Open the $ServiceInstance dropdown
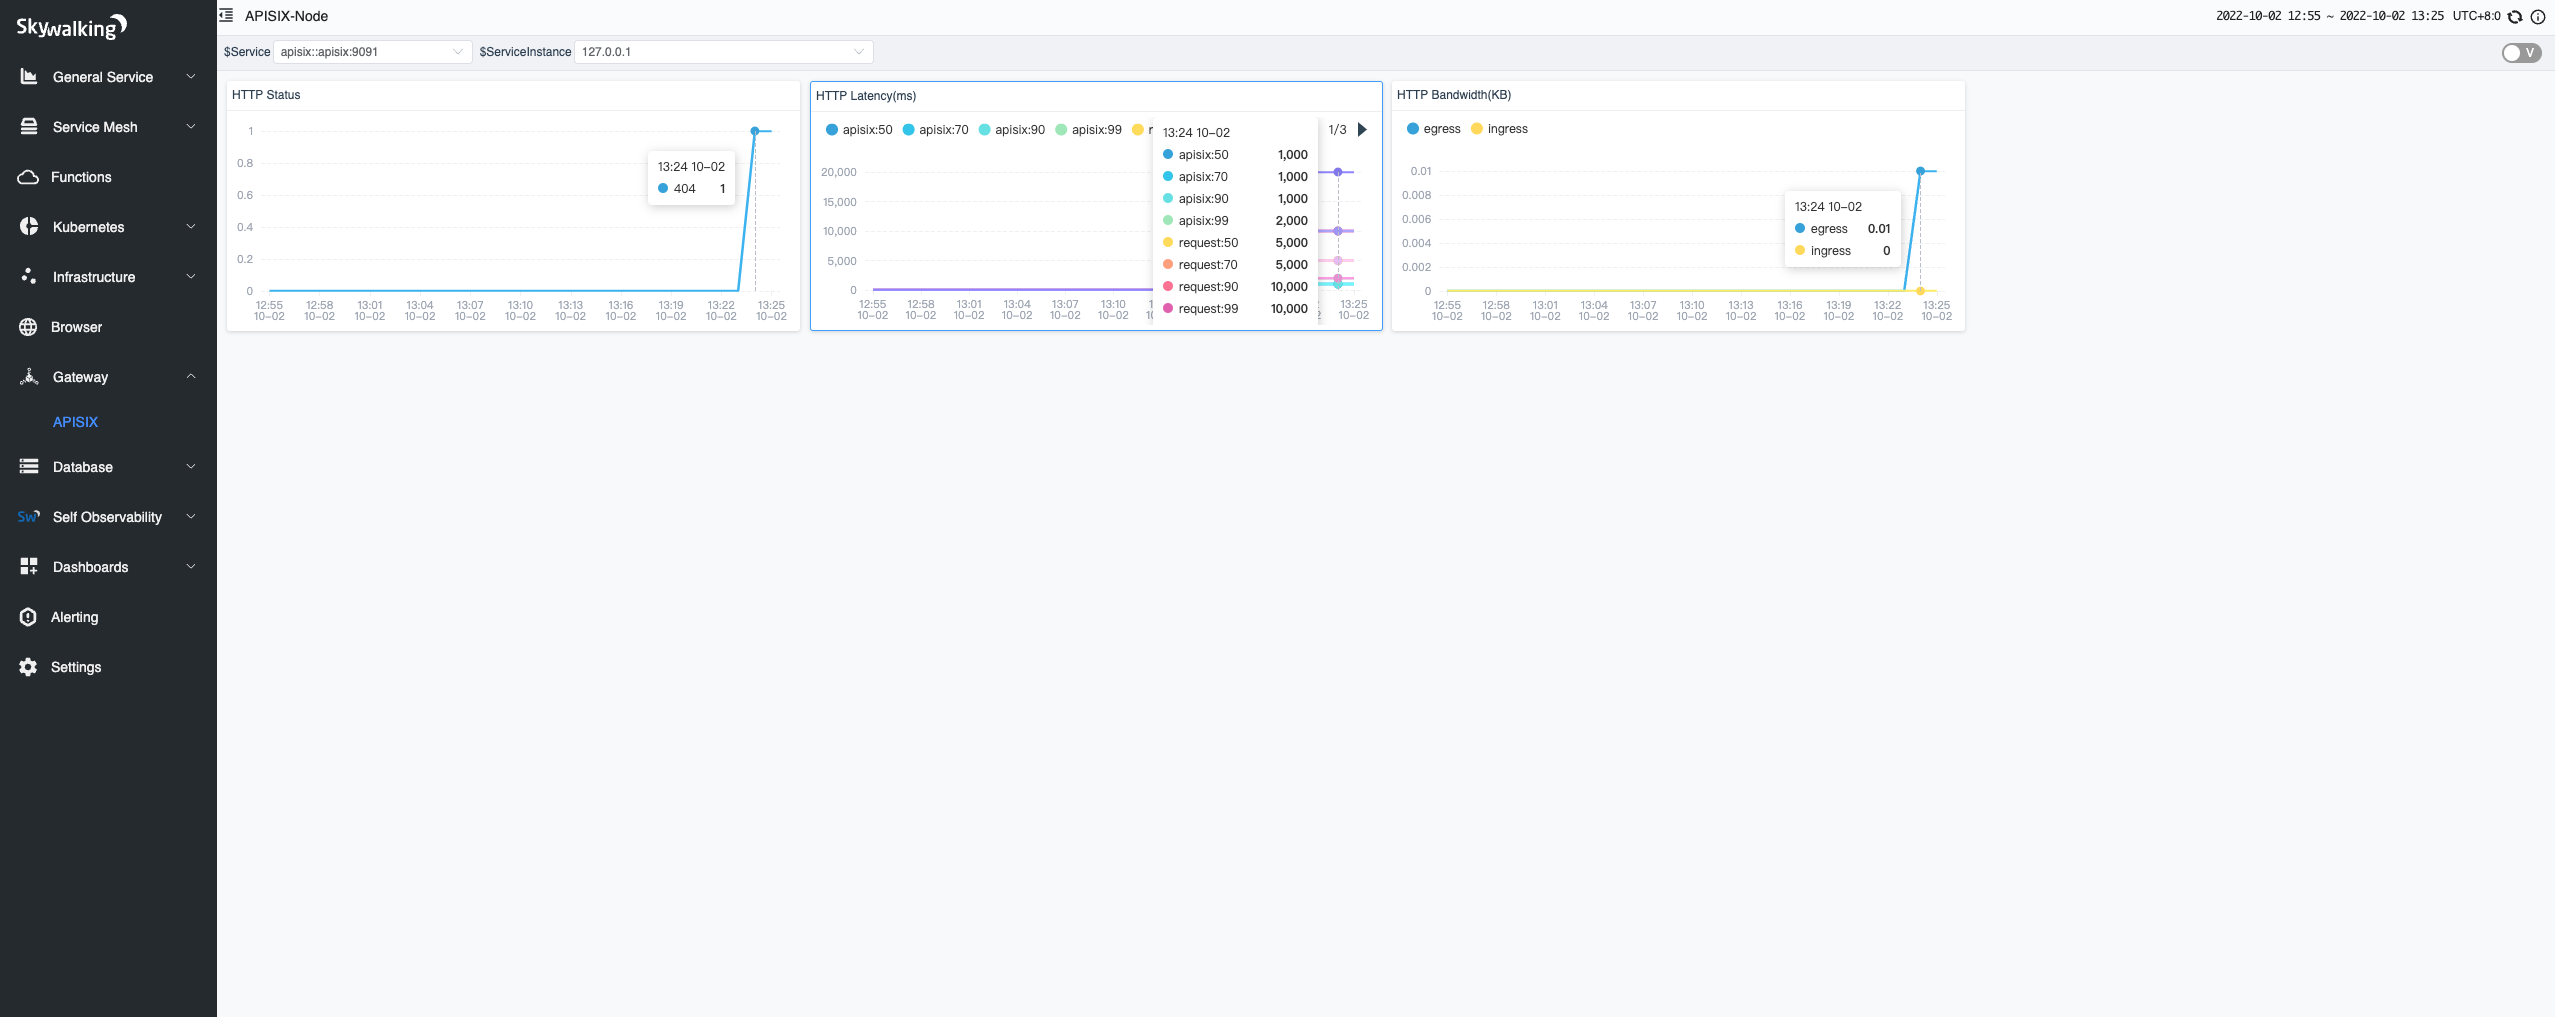The image size is (2555, 1017). coord(723,52)
